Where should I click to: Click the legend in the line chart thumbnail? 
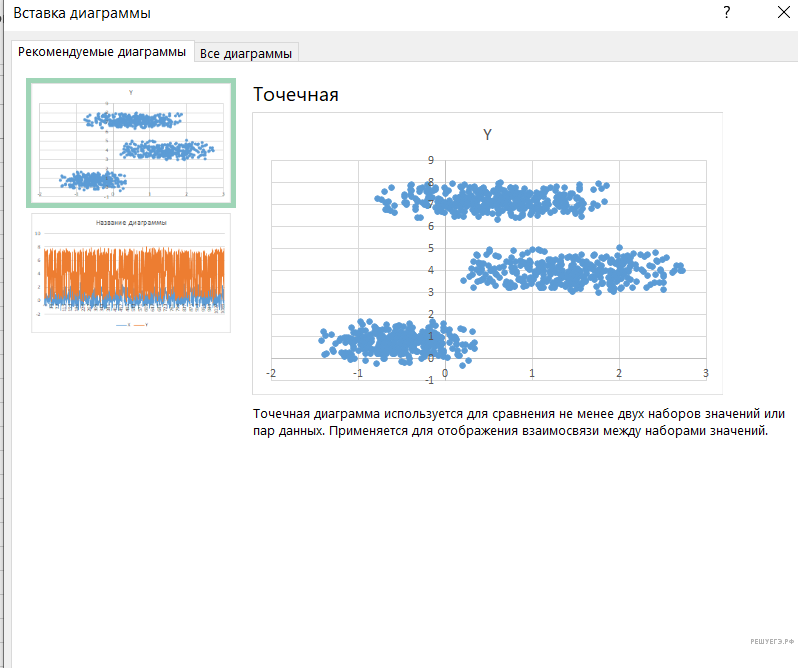[131, 325]
